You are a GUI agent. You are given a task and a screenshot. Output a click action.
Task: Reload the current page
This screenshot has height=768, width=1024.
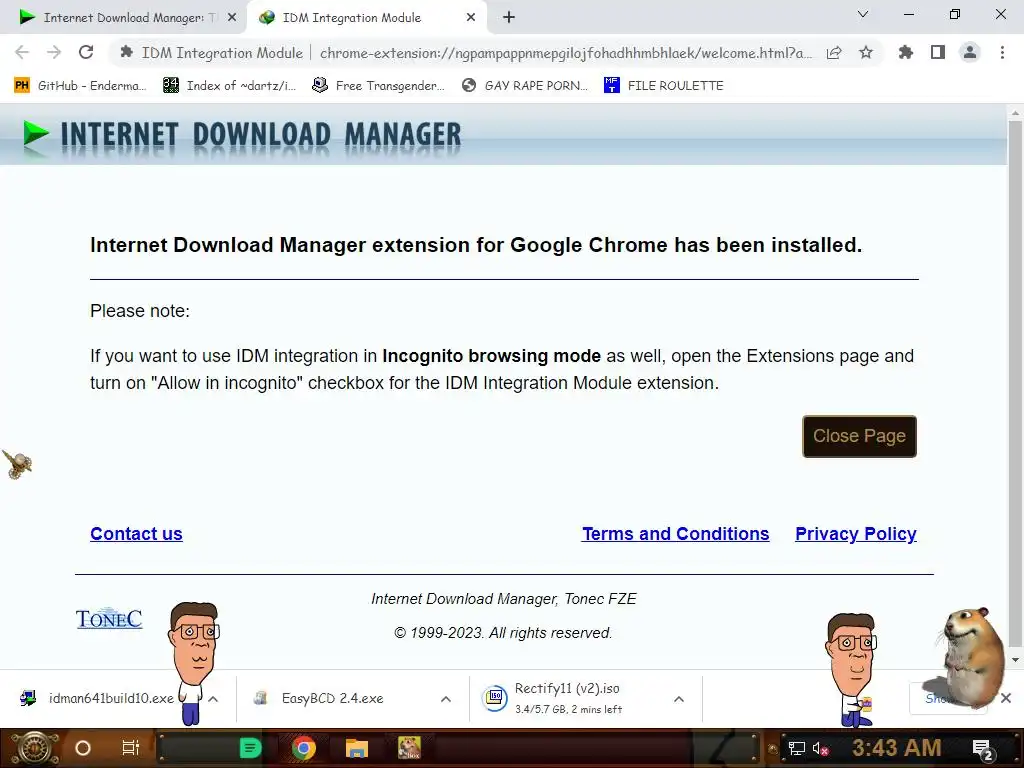click(86, 52)
